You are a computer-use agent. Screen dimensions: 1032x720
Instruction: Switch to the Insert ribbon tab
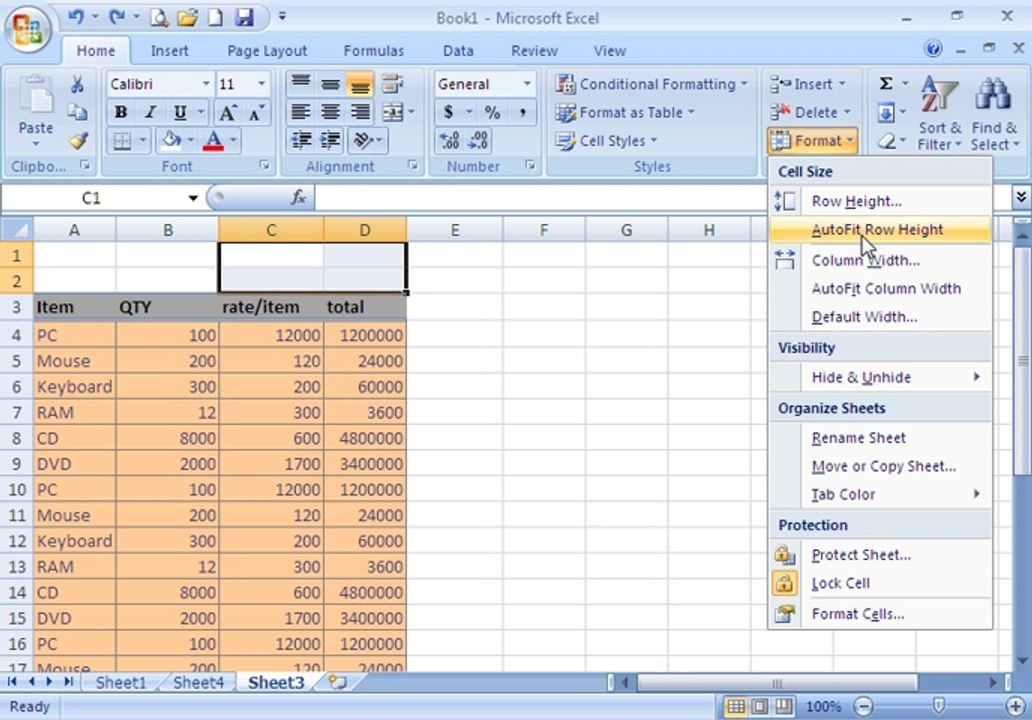tap(169, 51)
